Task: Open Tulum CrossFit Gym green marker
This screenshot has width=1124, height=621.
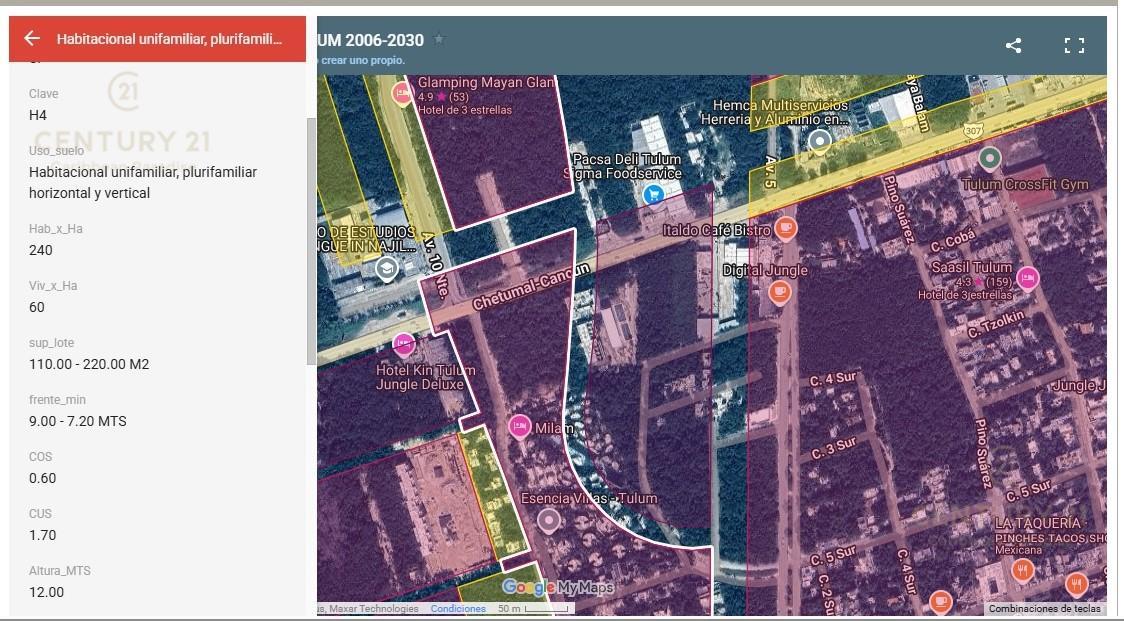Action: click(990, 158)
